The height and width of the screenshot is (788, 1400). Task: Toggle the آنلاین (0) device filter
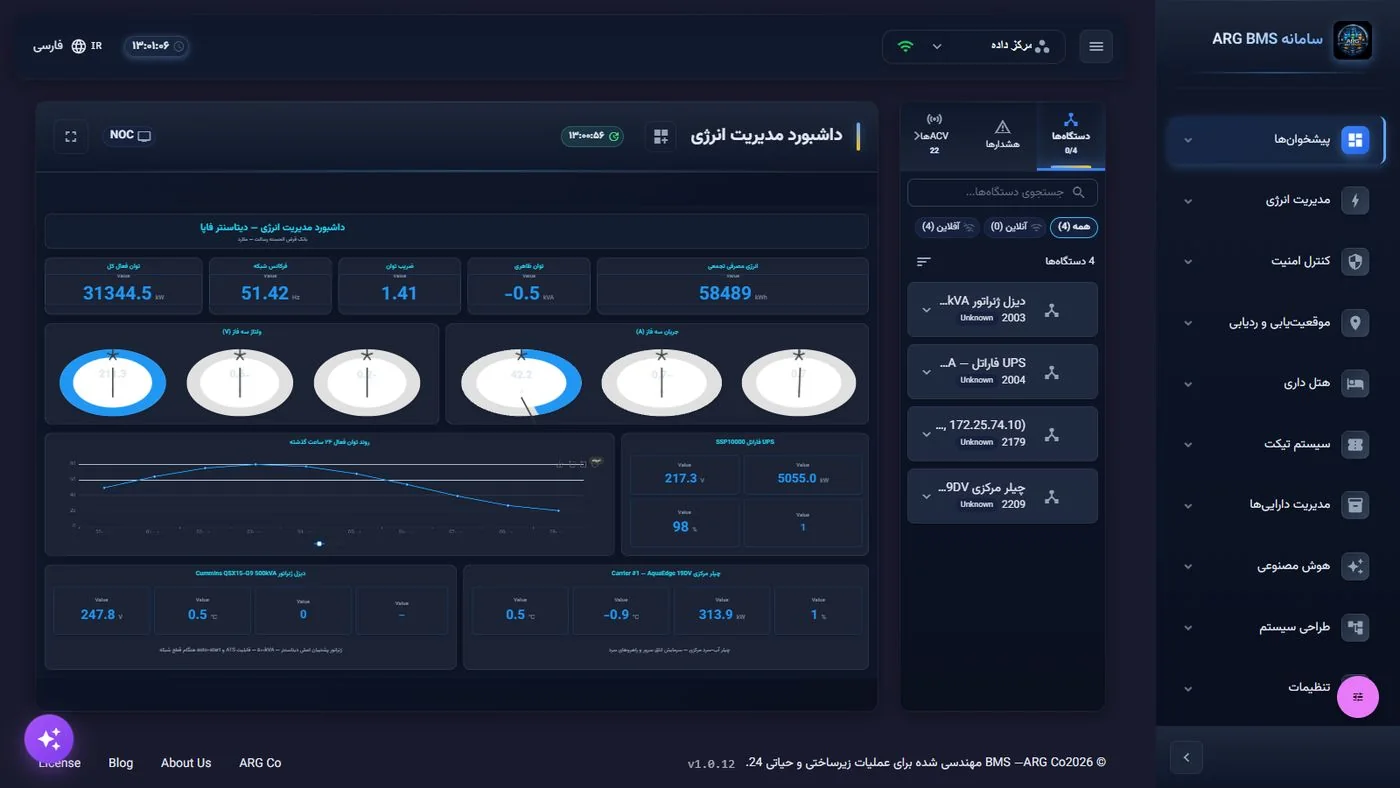[1014, 227]
